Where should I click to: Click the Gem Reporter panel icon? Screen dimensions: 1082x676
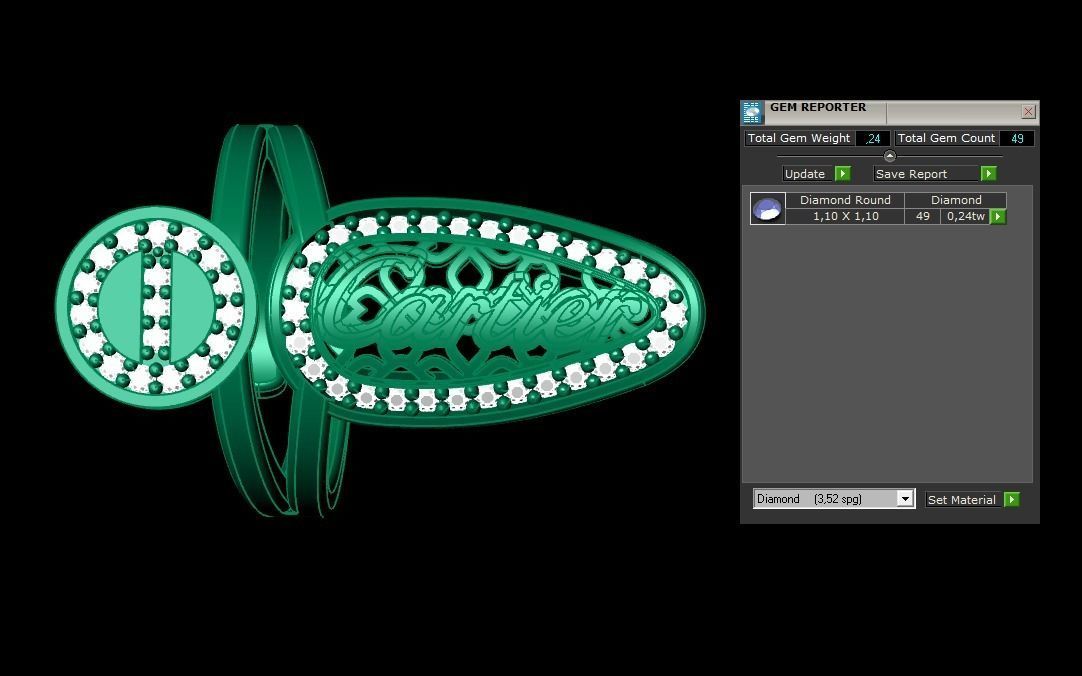pos(752,112)
